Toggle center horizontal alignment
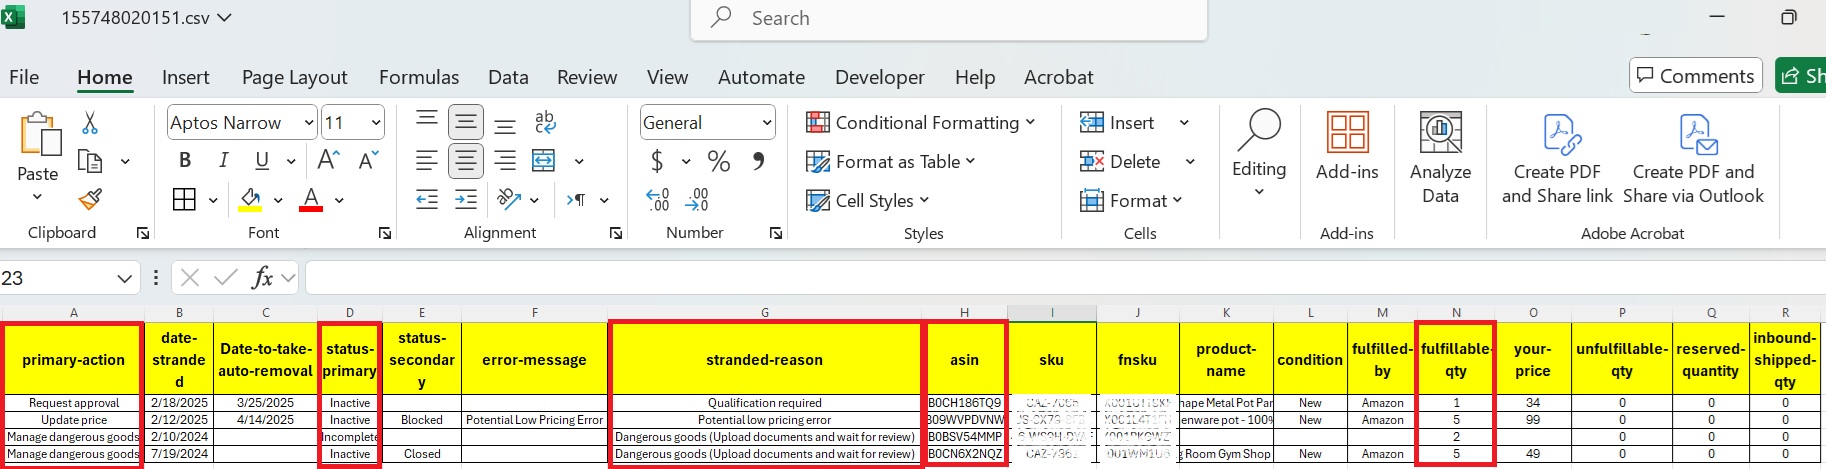Viewport: 1826px width, 469px height. [x=466, y=160]
